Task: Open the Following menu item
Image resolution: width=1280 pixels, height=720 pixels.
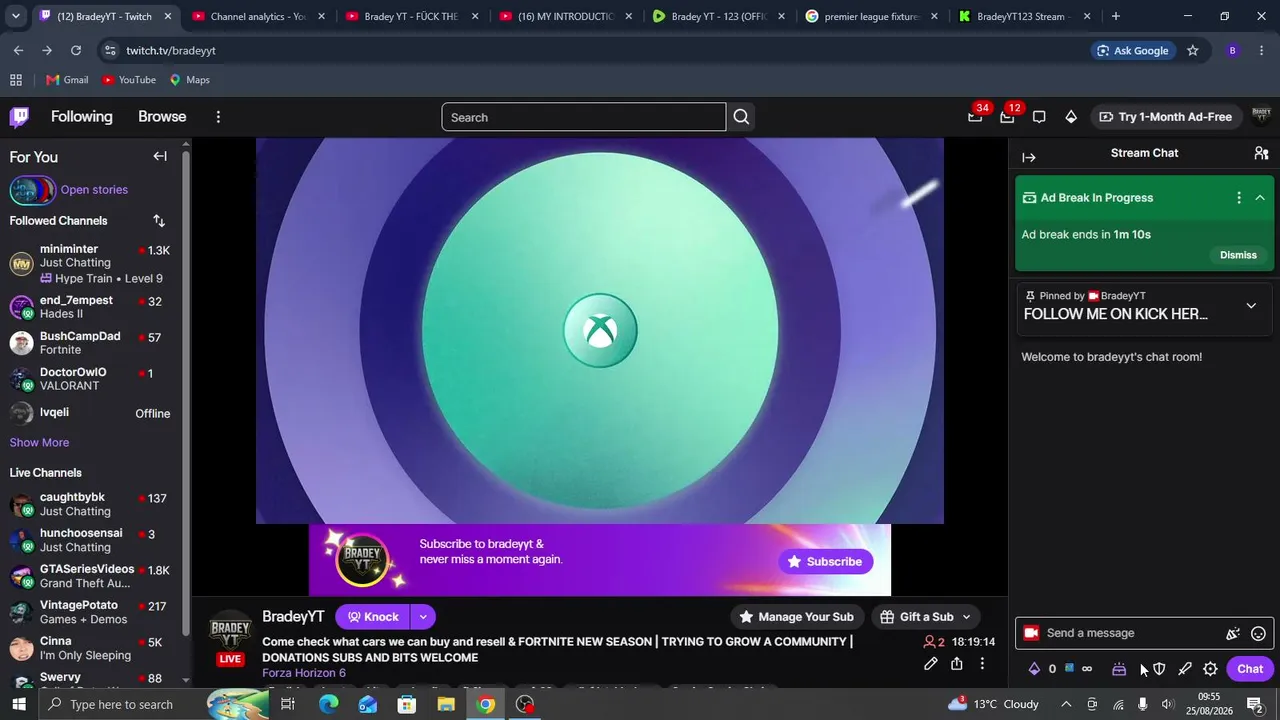Action: tap(82, 117)
